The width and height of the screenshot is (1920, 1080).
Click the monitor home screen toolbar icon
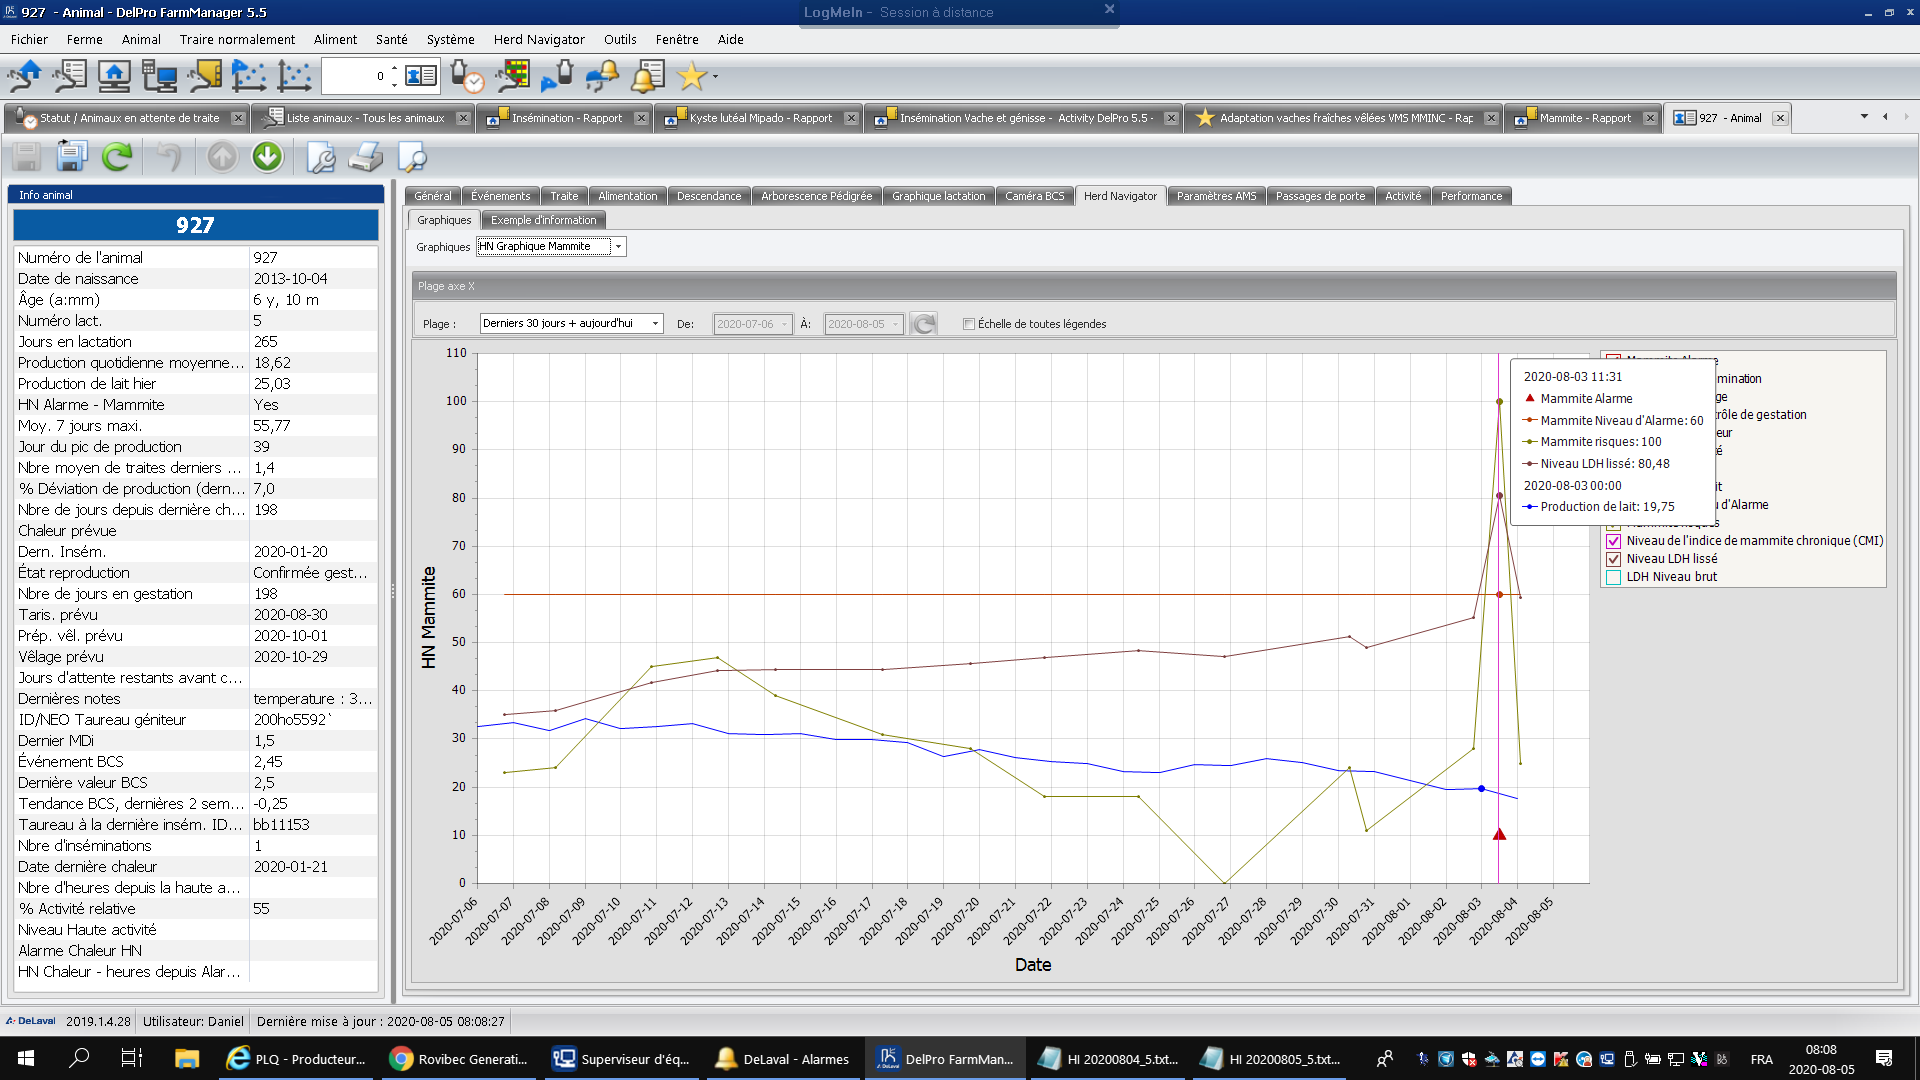coord(114,76)
